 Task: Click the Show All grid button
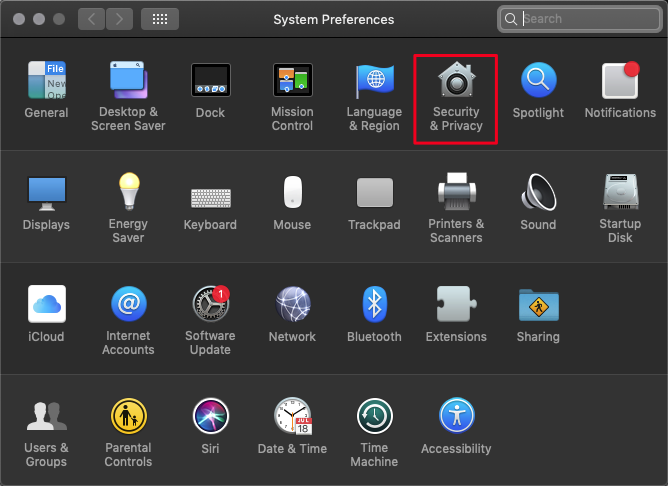pyautogui.click(x=160, y=19)
